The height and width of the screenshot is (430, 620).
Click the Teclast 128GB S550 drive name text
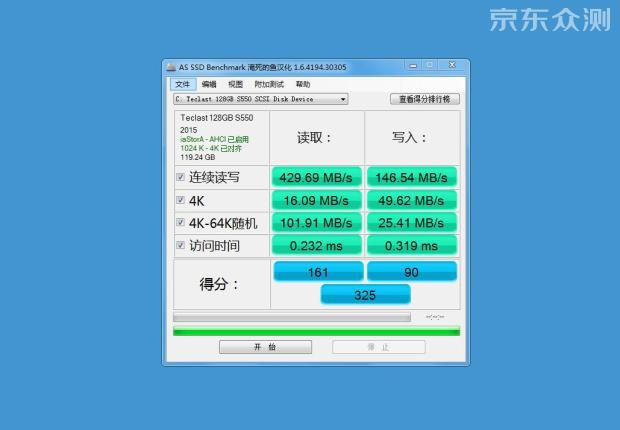217,118
